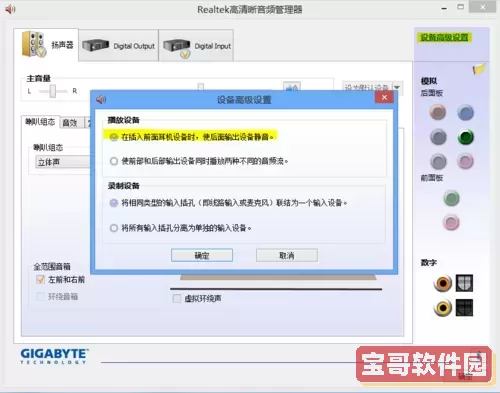Open the set default device dropdown arrow
The width and height of the screenshot is (500, 393).
tap(397, 87)
